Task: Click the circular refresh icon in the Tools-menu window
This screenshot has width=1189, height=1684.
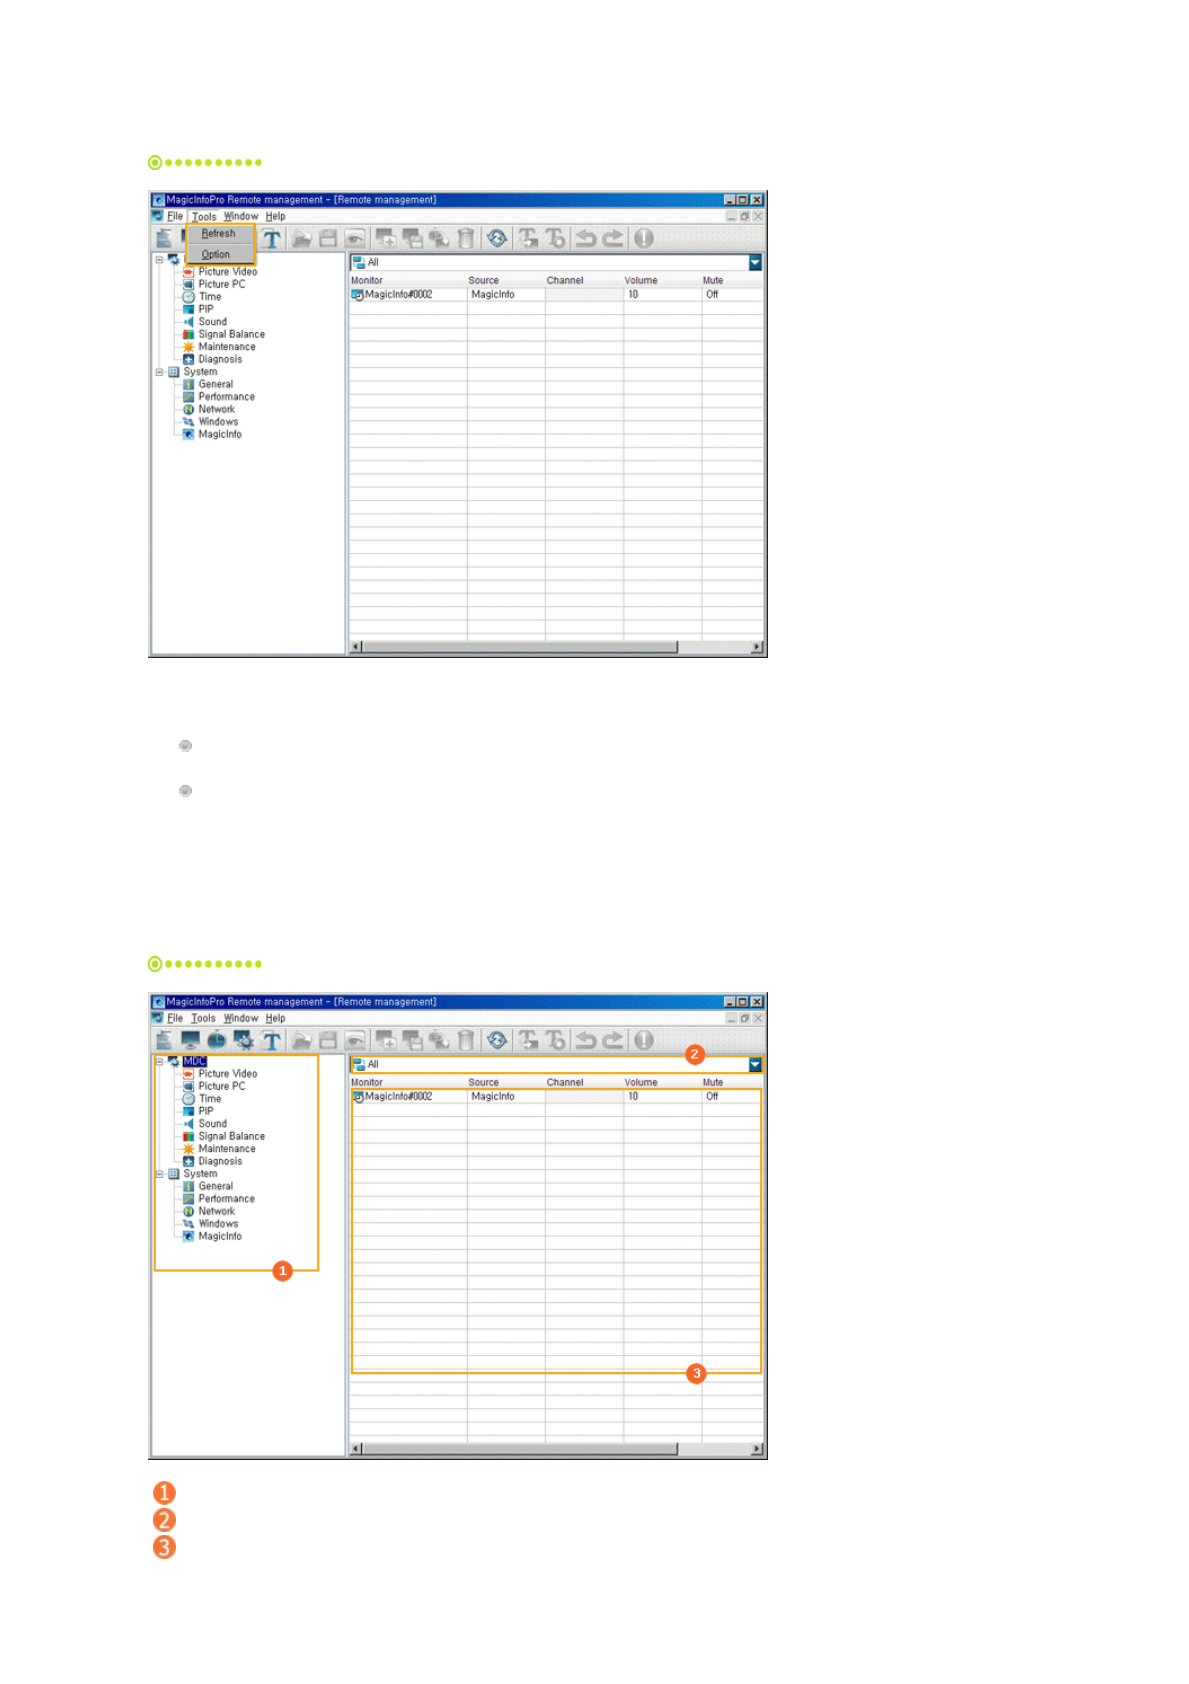Action: coord(497,238)
